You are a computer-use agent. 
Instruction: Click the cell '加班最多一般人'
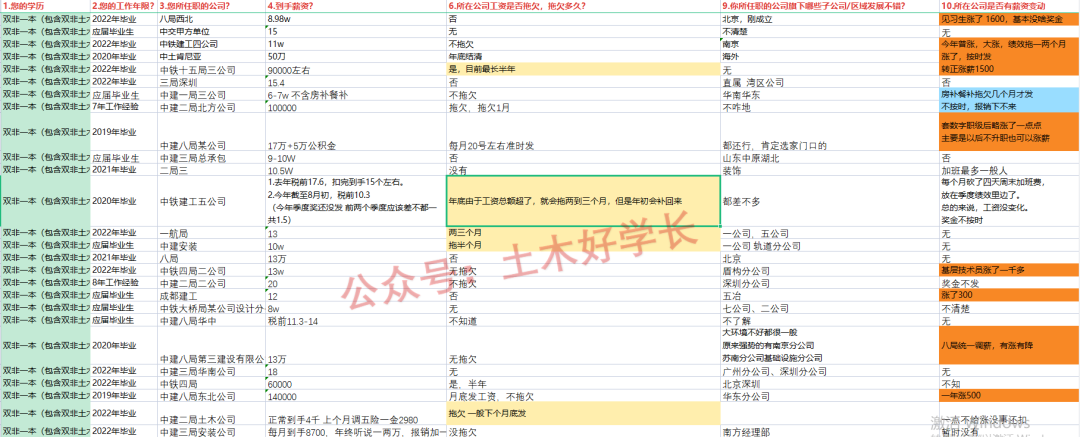coord(1009,170)
